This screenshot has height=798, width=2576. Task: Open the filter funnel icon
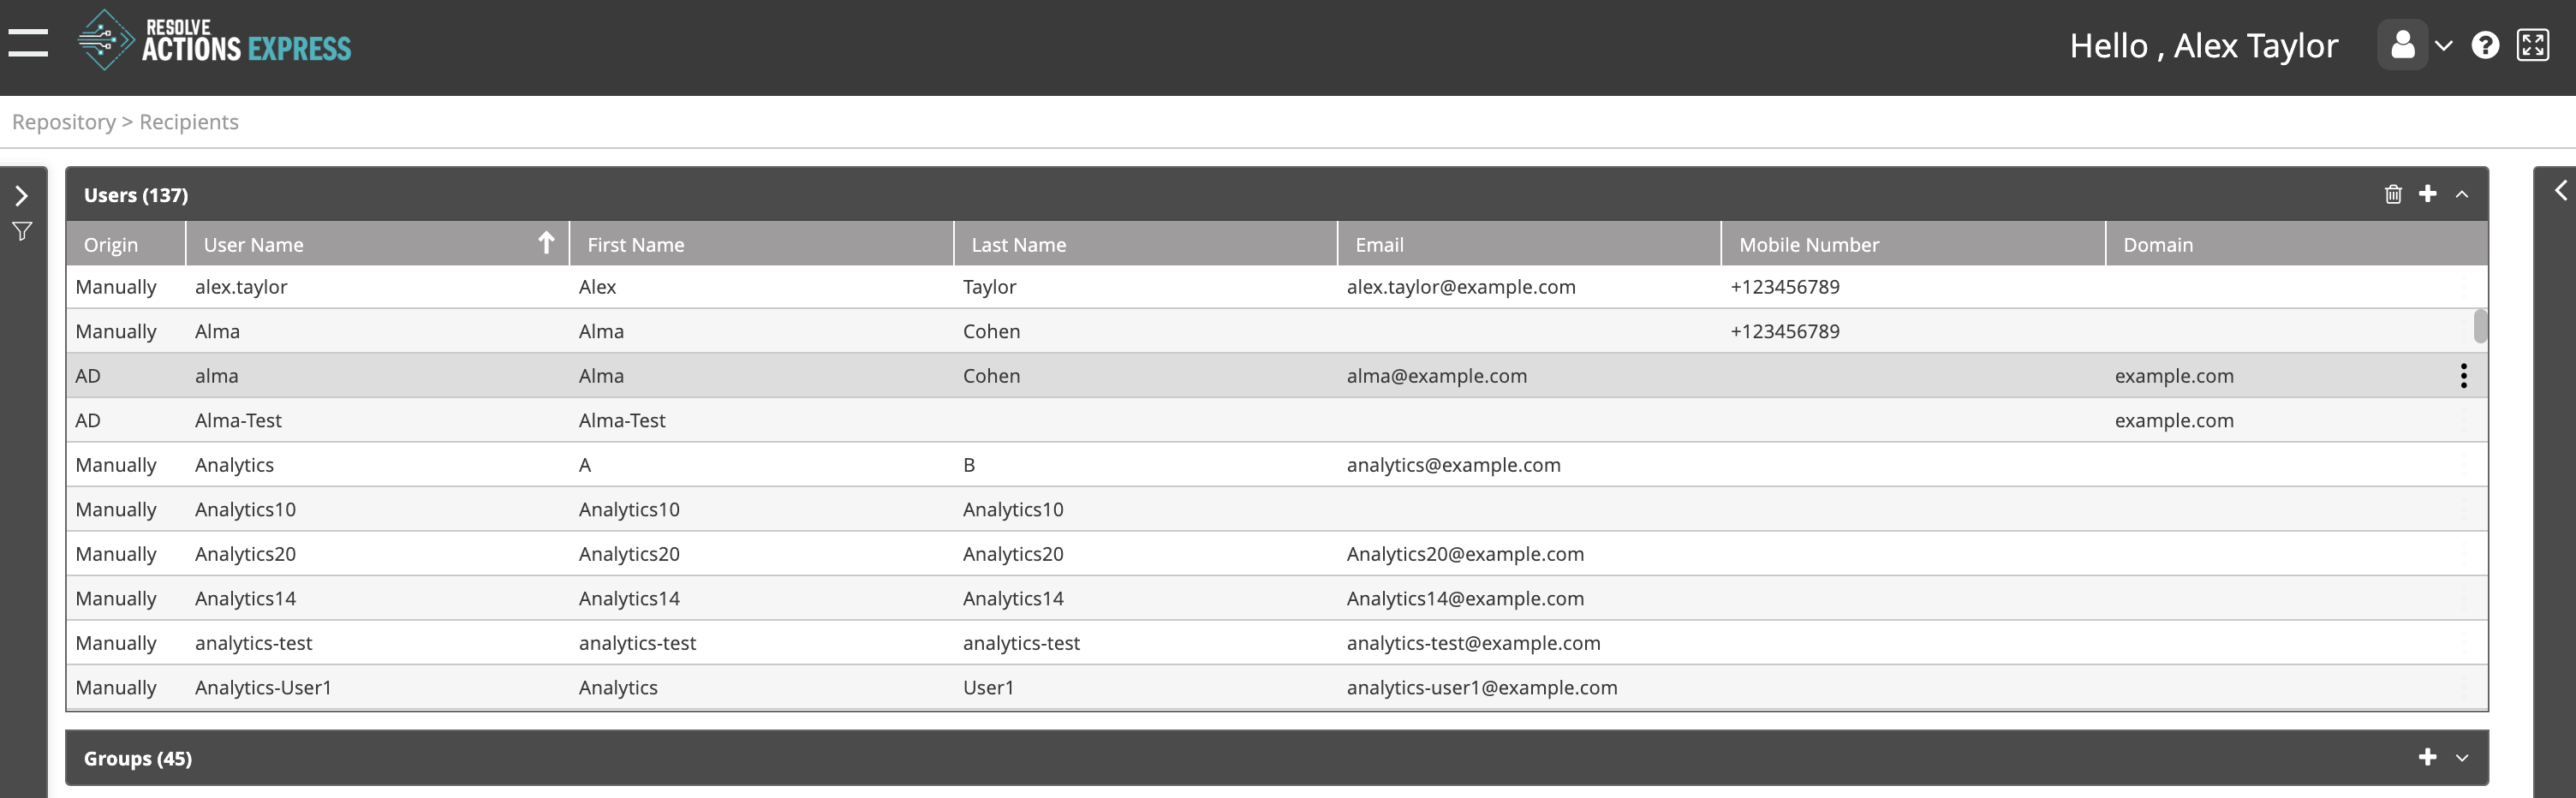pyautogui.click(x=22, y=231)
